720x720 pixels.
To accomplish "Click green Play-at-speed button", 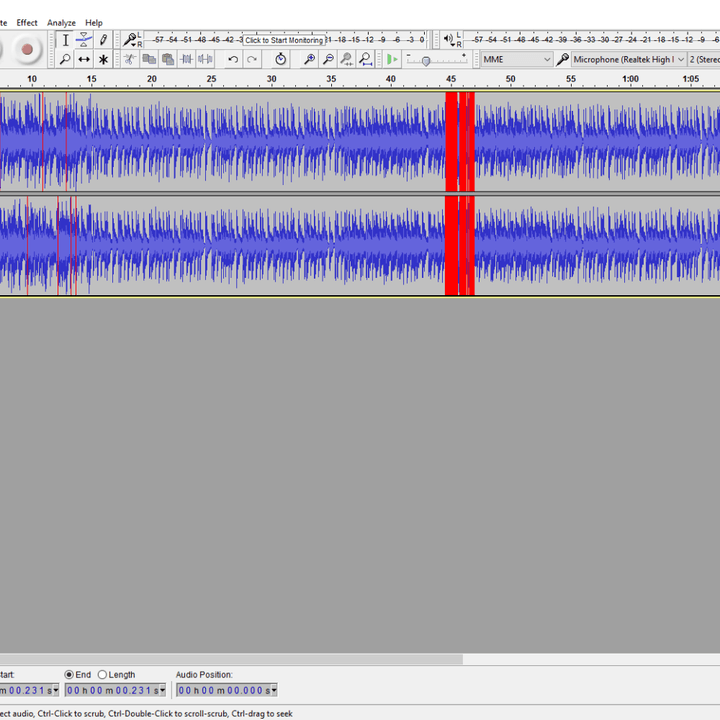I will coord(392,59).
